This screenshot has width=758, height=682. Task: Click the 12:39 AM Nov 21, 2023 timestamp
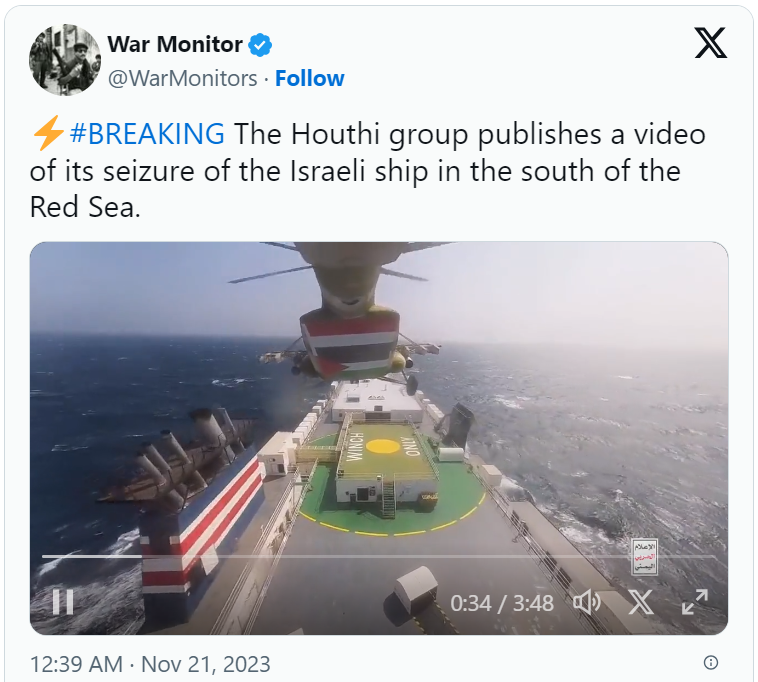pyautogui.click(x=150, y=664)
